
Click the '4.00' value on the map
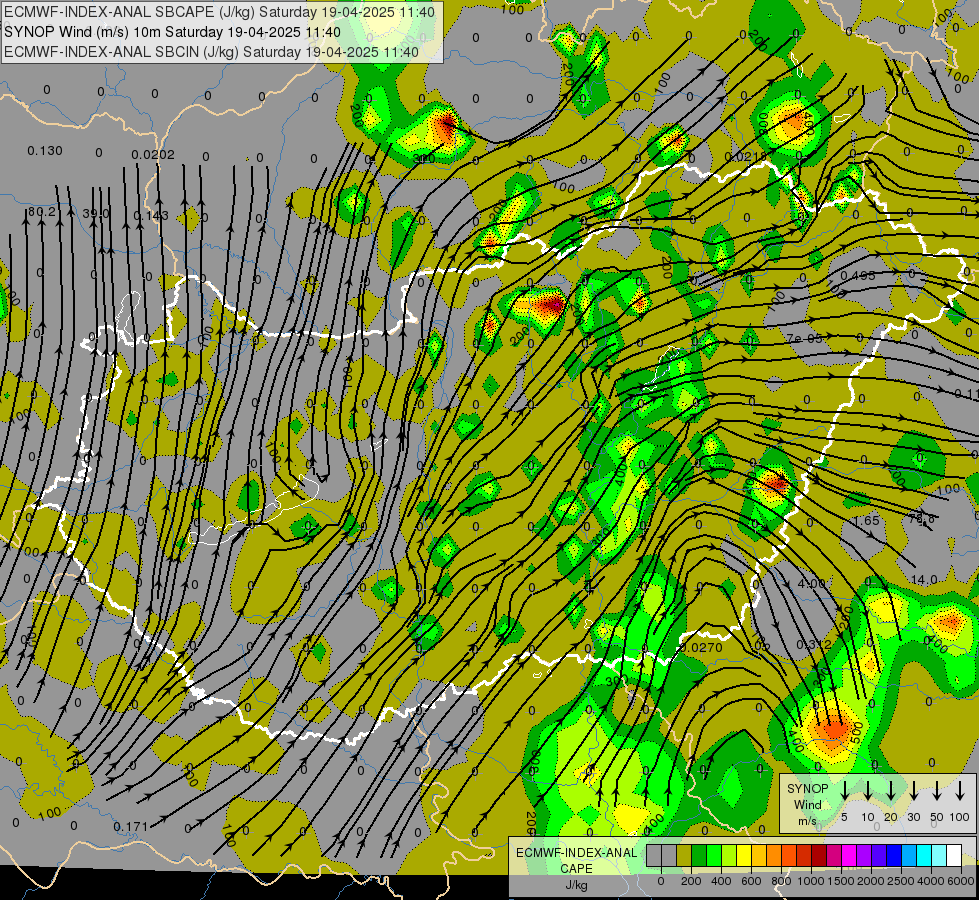[812, 583]
